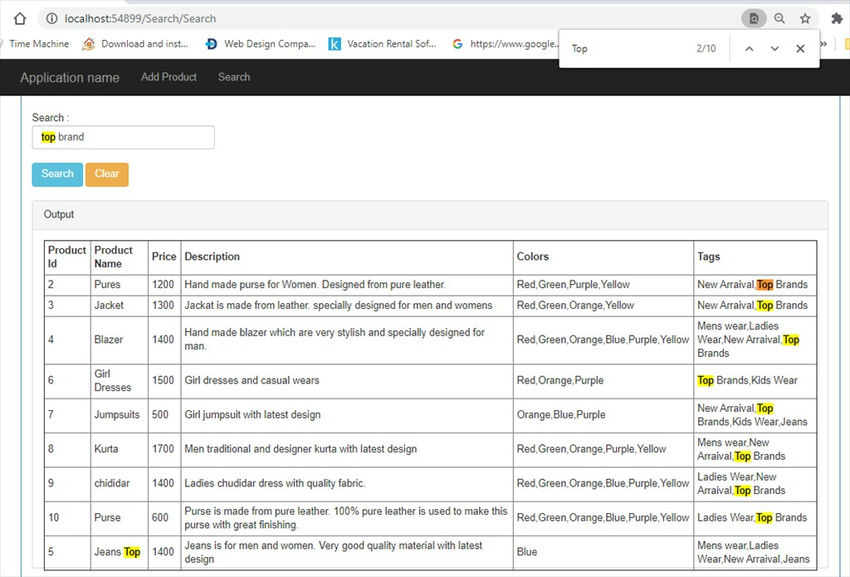Go to previous find match
Image resolution: width=850 pixels, height=577 pixels.
[x=748, y=48]
